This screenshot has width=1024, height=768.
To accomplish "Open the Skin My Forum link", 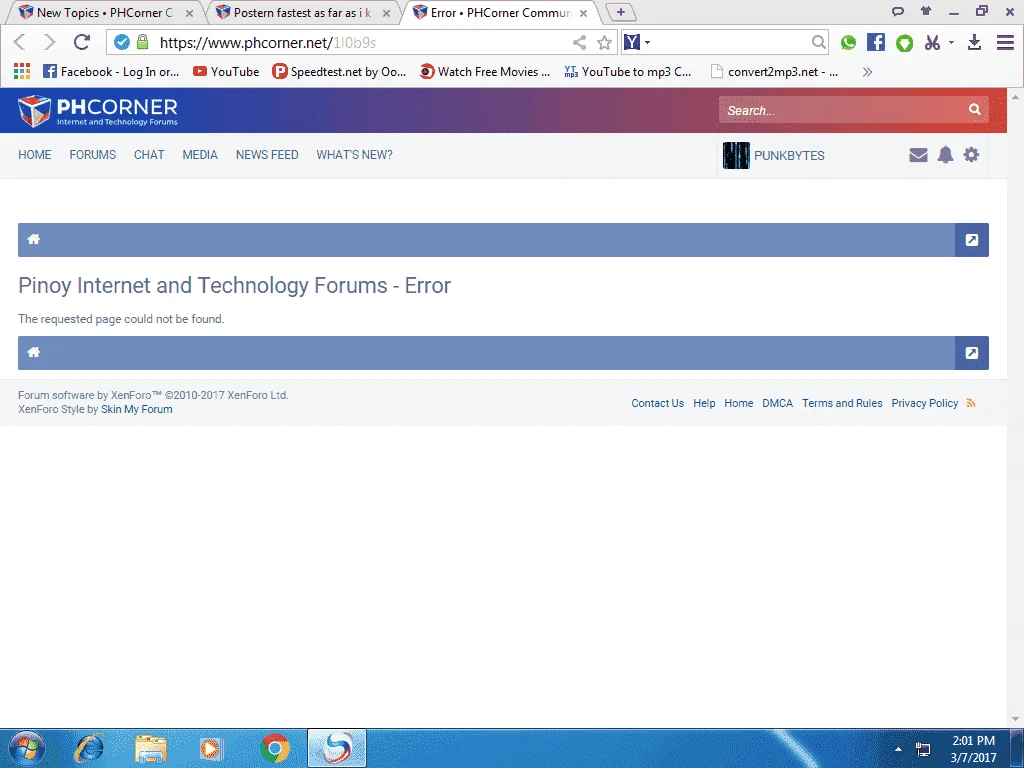I will 136,409.
